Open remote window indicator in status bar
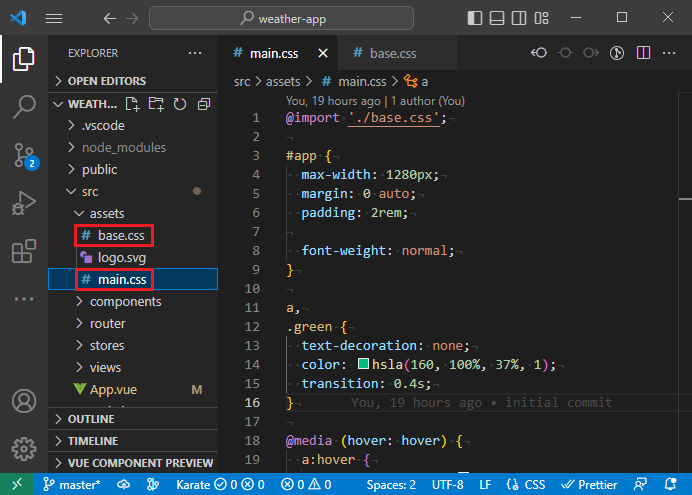The width and height of the screenshot is (692, 495). click(x=17, y=484)
